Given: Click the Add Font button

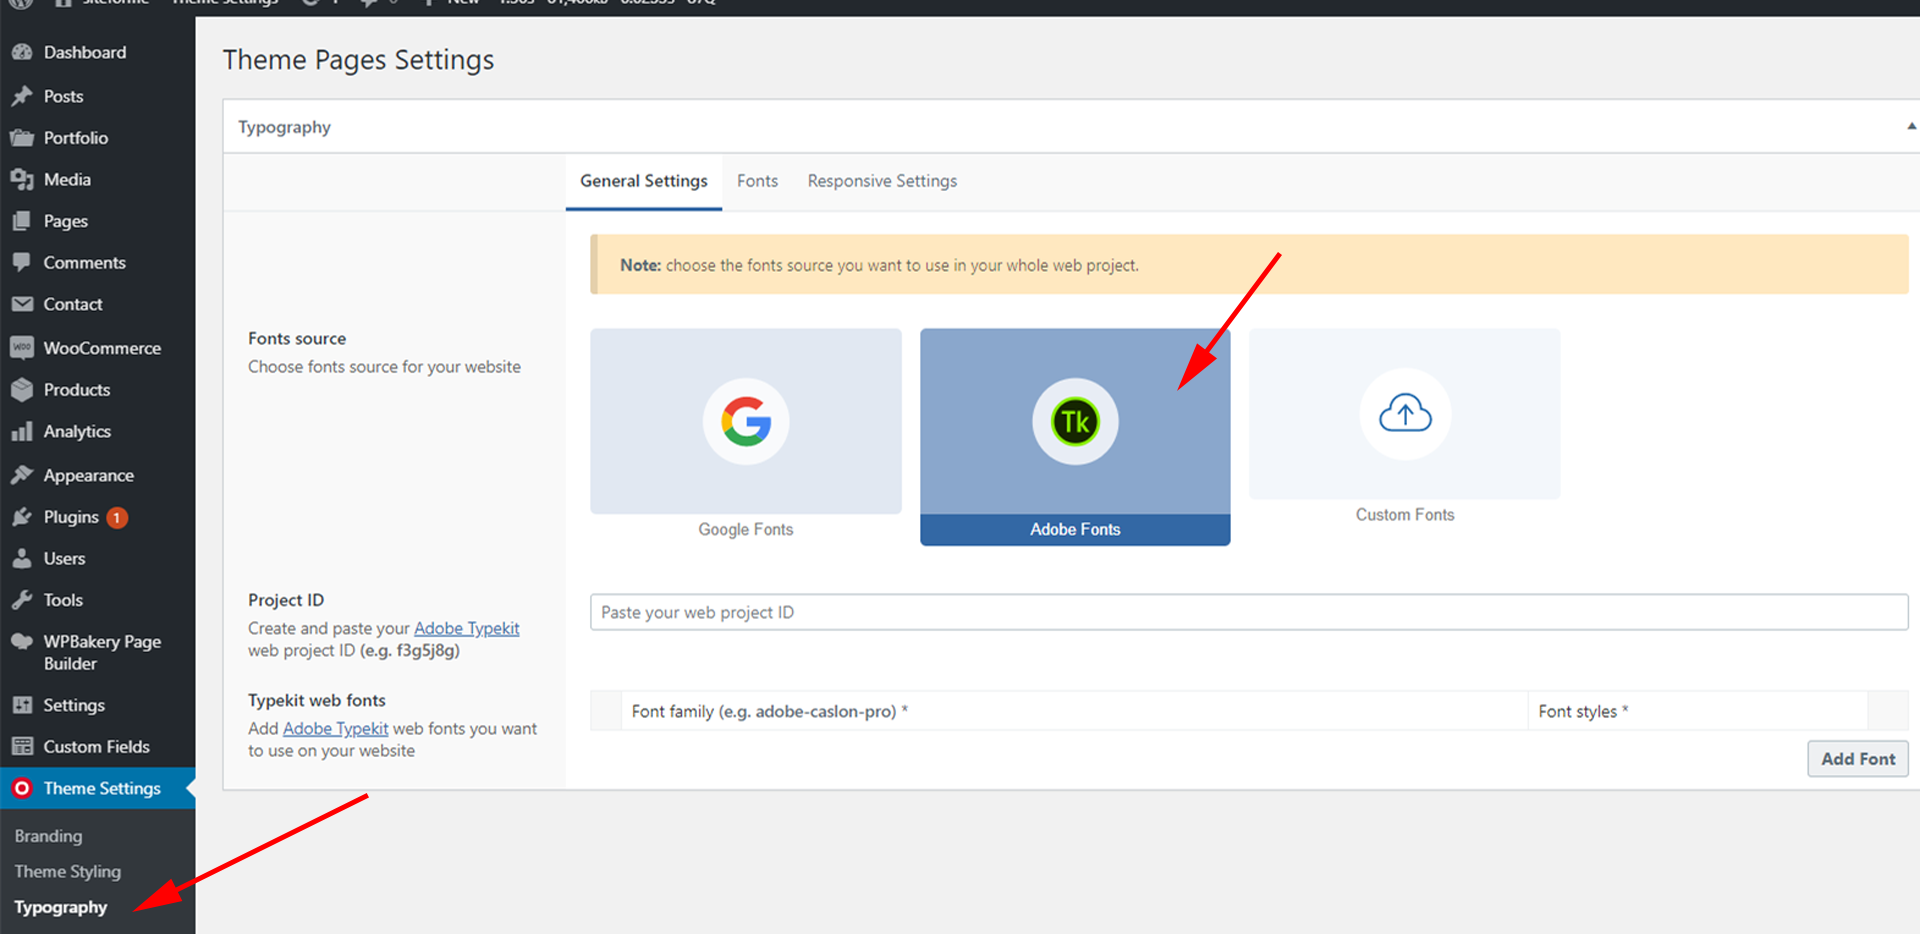Looking at the screenshot, I should pyautogui.click(x=1858, y=759).
